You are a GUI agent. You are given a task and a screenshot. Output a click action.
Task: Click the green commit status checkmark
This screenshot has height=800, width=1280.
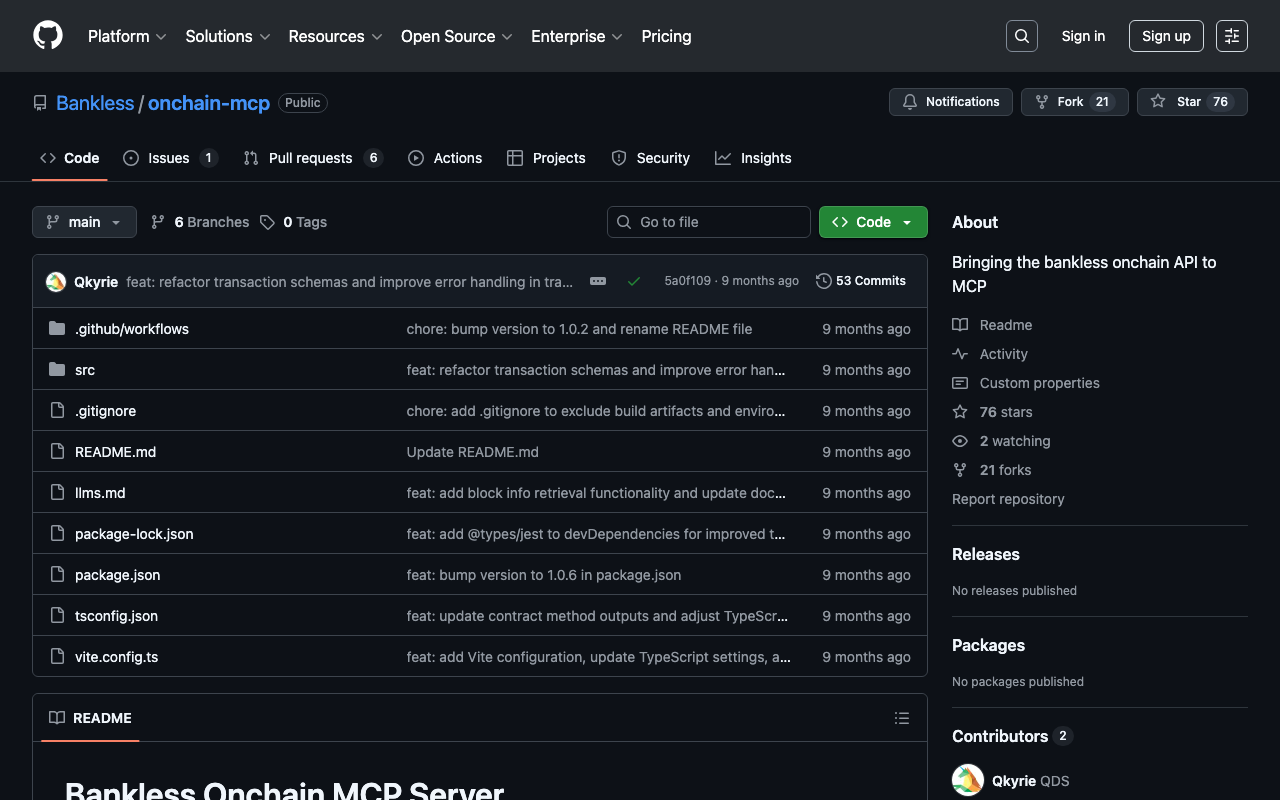pyautogui.click(x=633, y=281)
